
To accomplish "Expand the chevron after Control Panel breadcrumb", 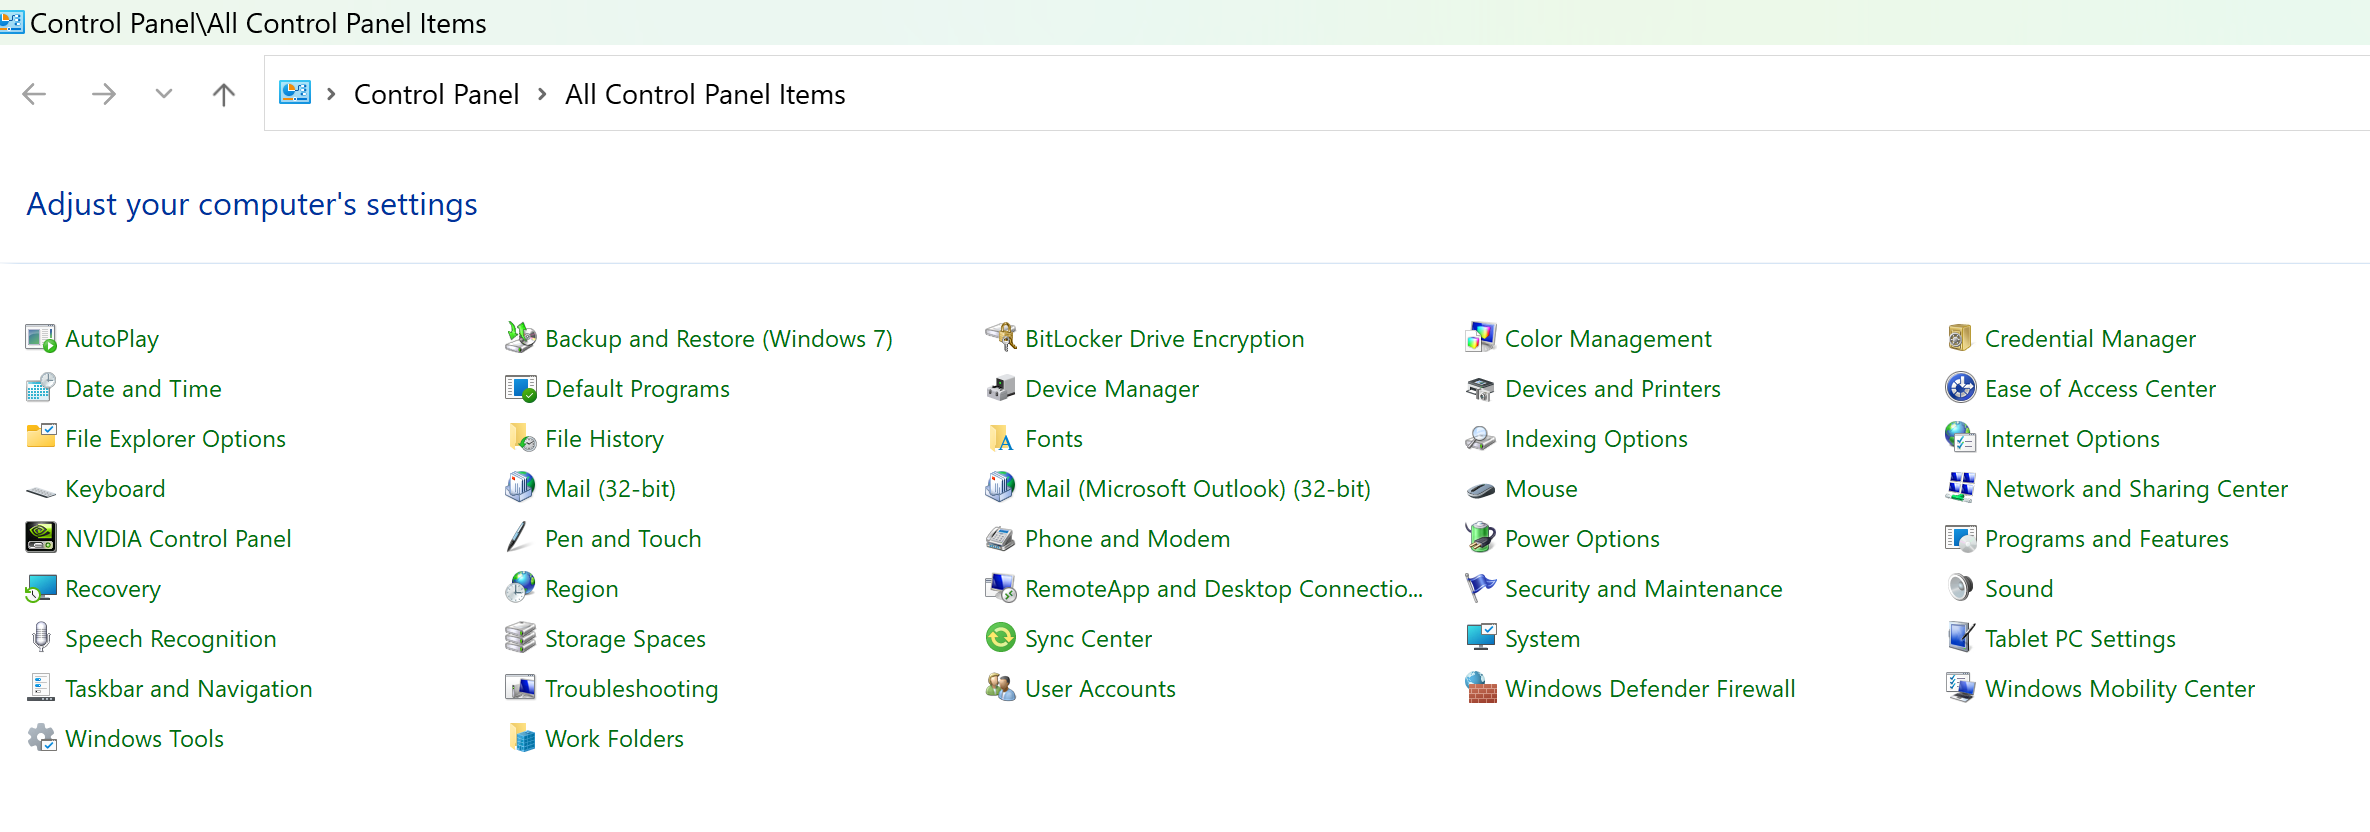I will [x=542, y=94].
